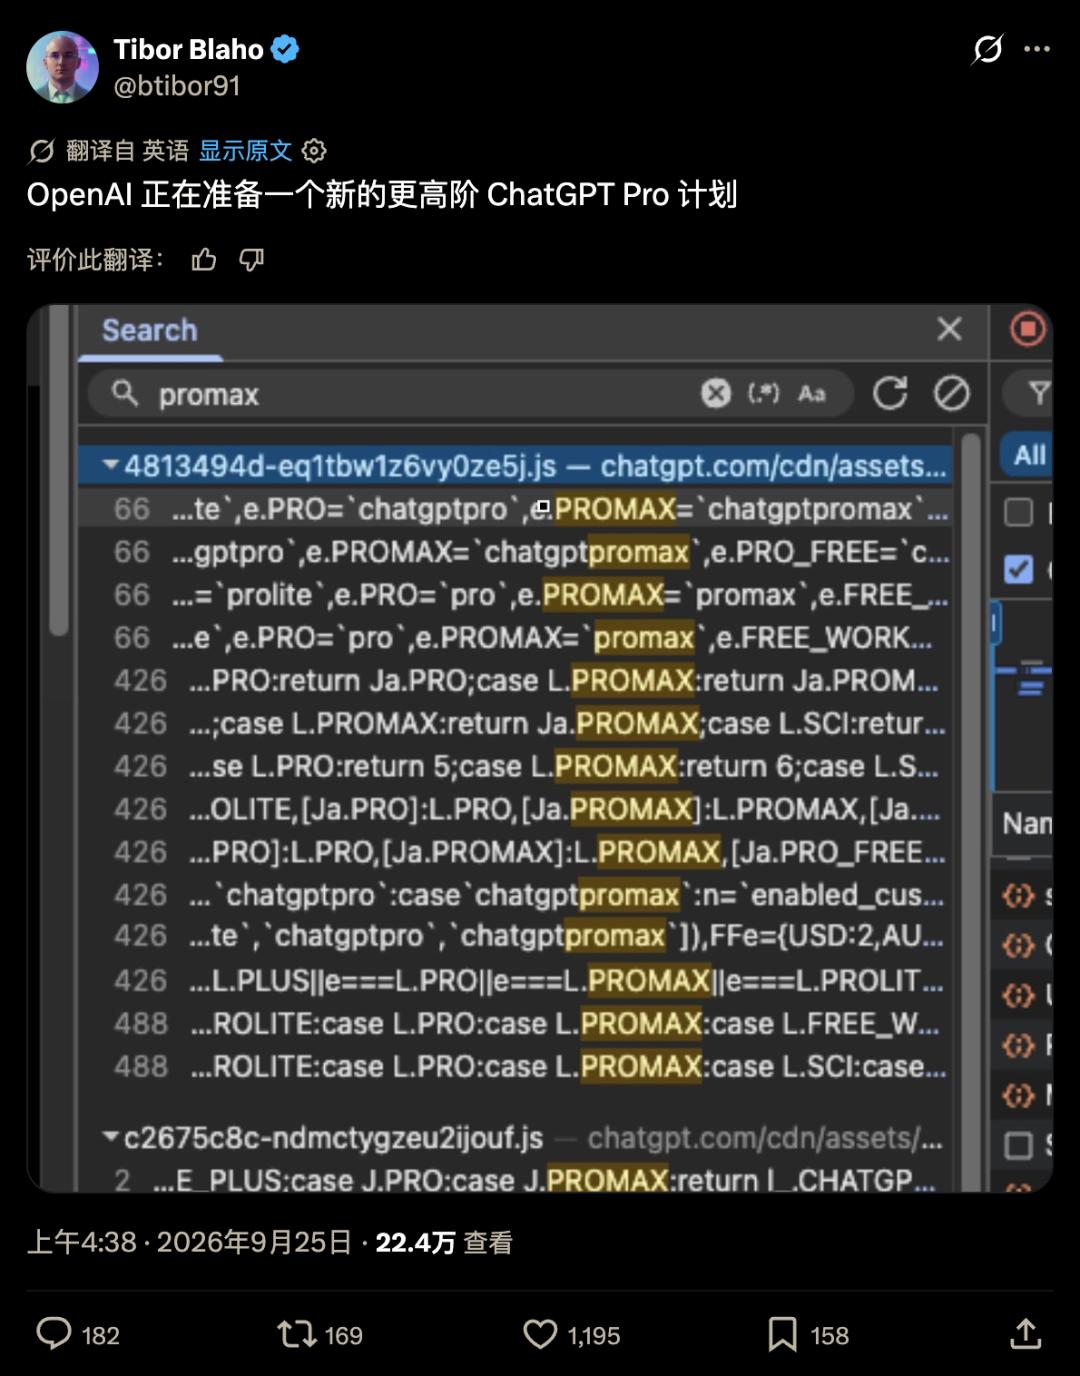The width and height of the screenshot is (1080, 1376).
Task: Toggle match case Aa in search field
Action: pos(811,393)
